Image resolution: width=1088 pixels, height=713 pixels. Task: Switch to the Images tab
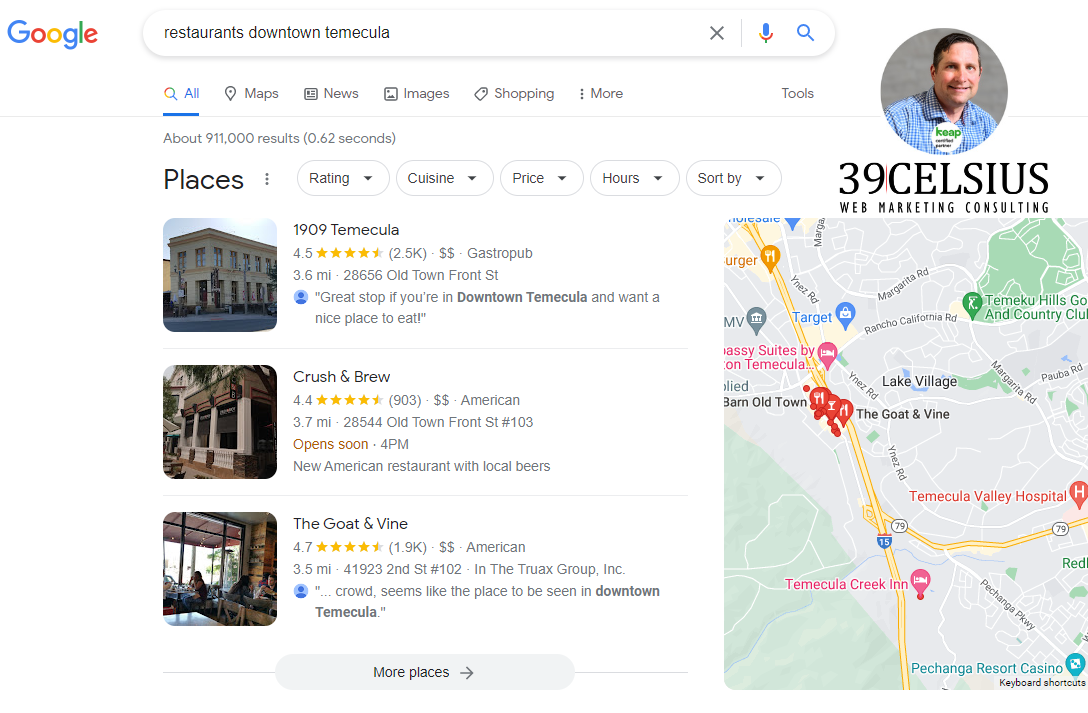click(x=417, y=94)
